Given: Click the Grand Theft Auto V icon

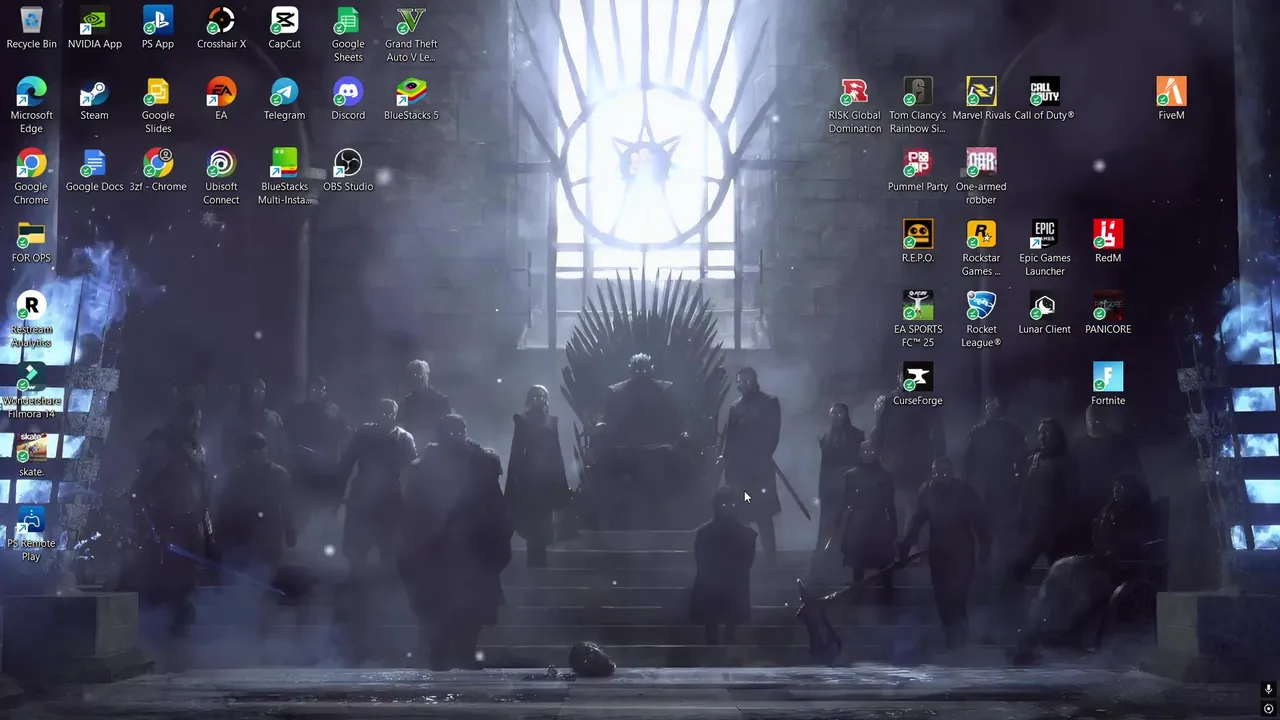Looking at the screenshot, I should pyautogui.click(x=411, y=20).
